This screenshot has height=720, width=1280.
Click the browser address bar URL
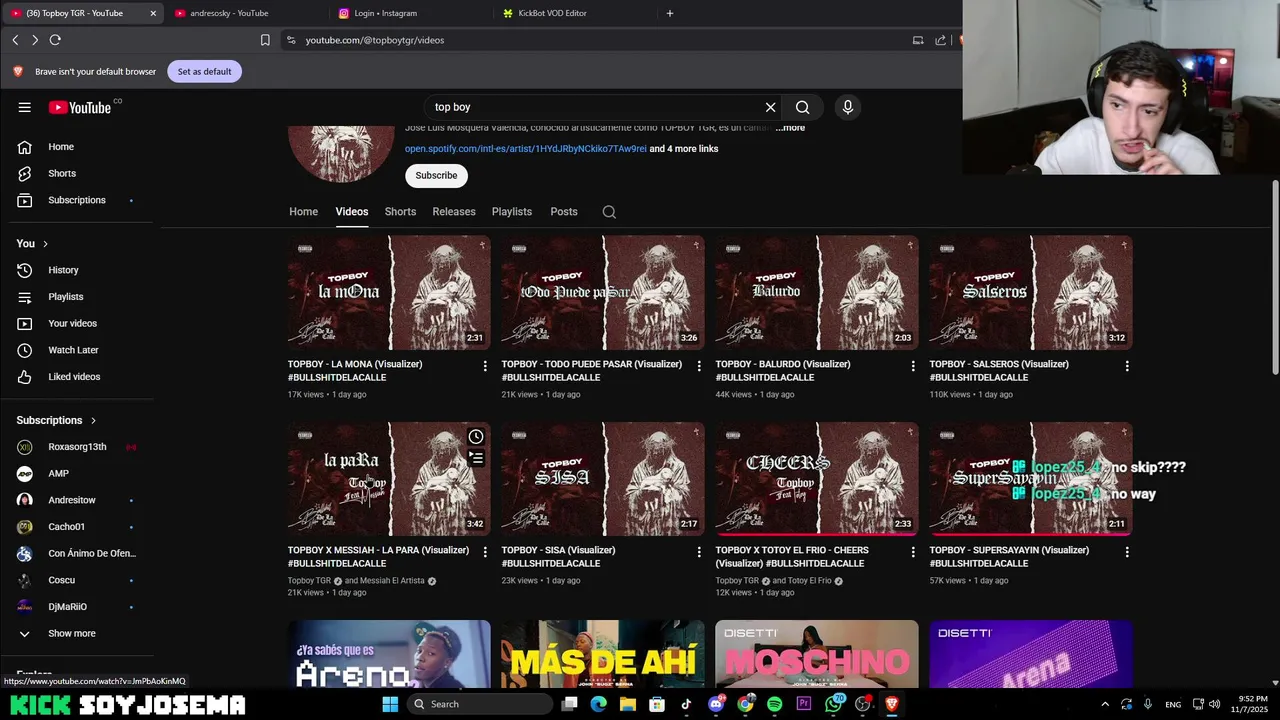[x=375, y=40]
